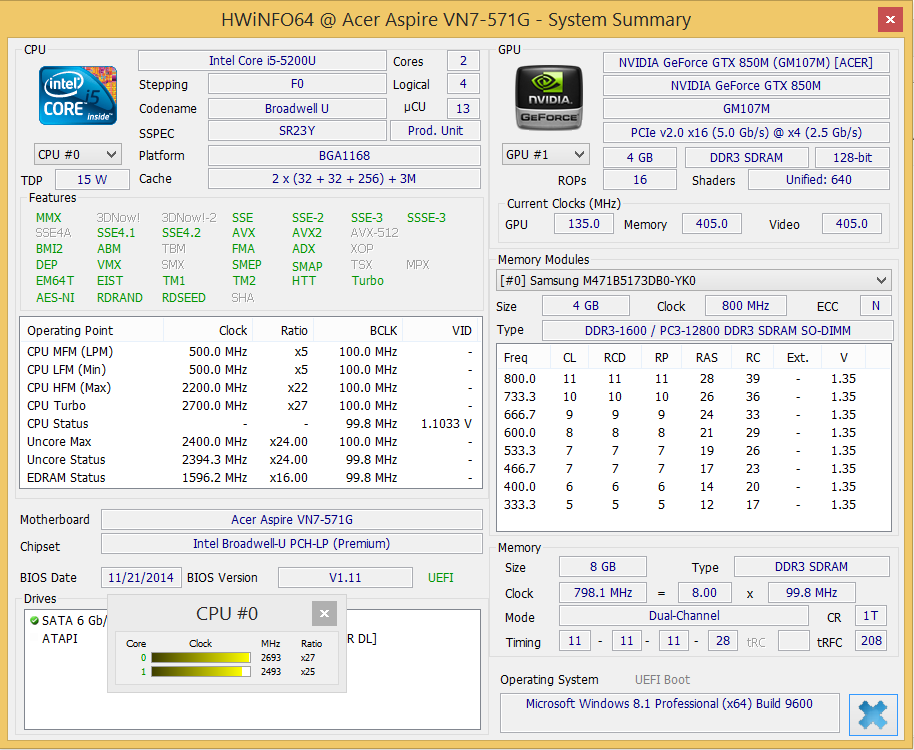The image size is (914, 750).
Task: Click the AES-NI feature label
Action: coord(55,298)
